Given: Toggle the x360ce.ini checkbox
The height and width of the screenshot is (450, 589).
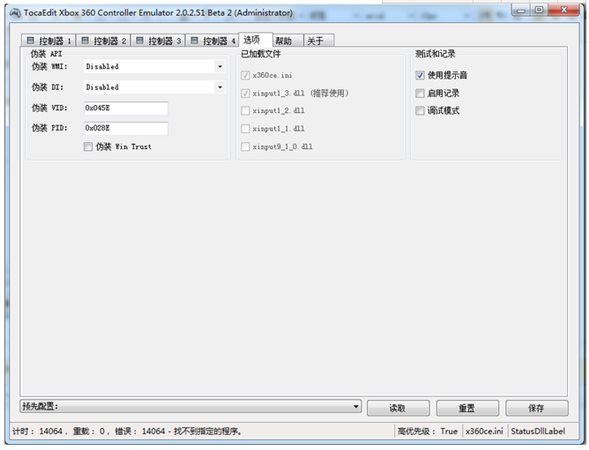Looking at the screenshot, I should pyautogui.click(x=245, y=76).
